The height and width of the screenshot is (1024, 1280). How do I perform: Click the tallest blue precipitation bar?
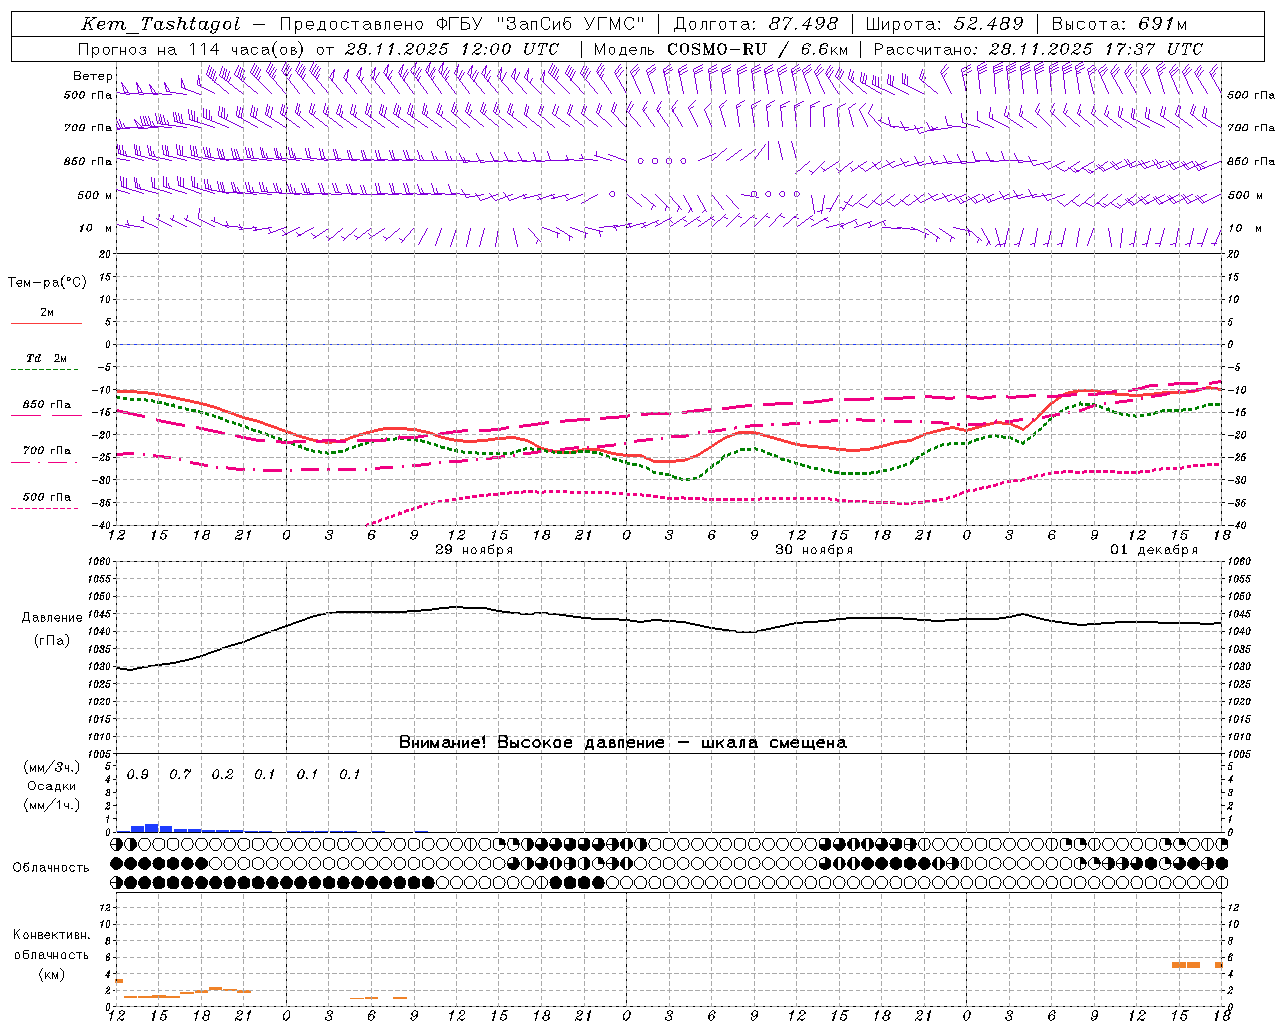point(152,828)
